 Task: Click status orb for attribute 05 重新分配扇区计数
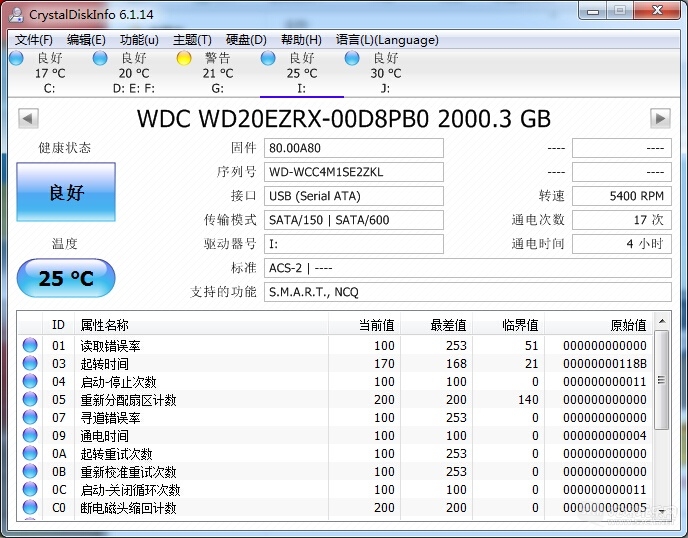[x=30, y=399]
